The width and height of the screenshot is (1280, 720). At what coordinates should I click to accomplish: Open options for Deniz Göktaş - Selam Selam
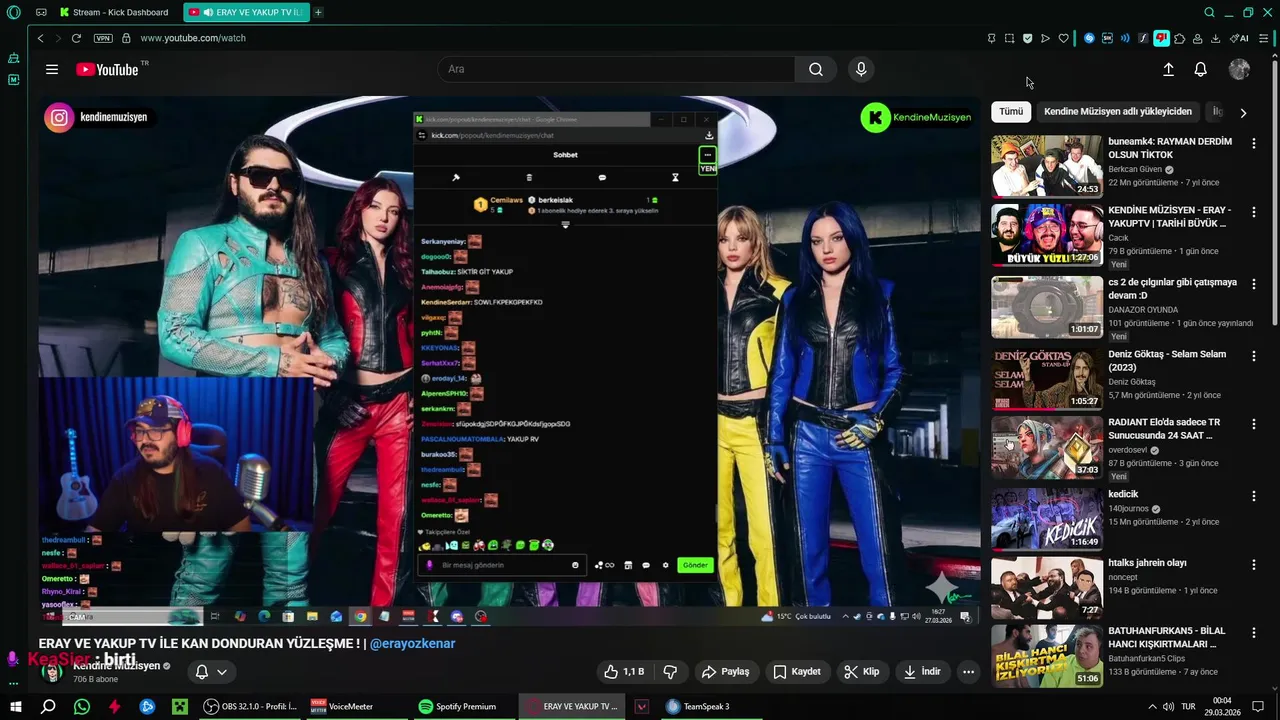pos(1253,356)
